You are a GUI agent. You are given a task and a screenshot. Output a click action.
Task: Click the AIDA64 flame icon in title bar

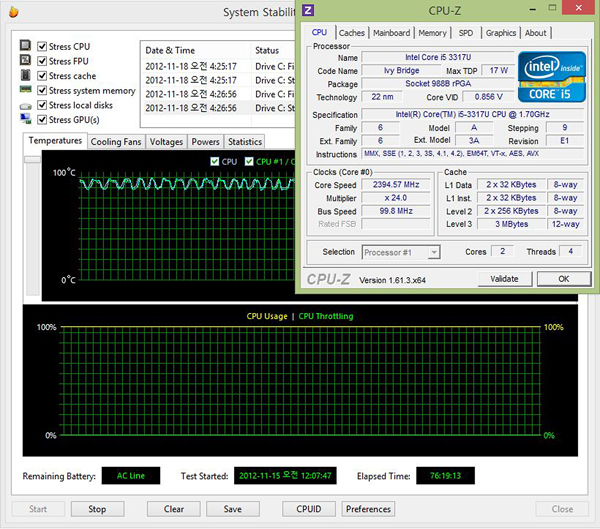pos(13,12)
